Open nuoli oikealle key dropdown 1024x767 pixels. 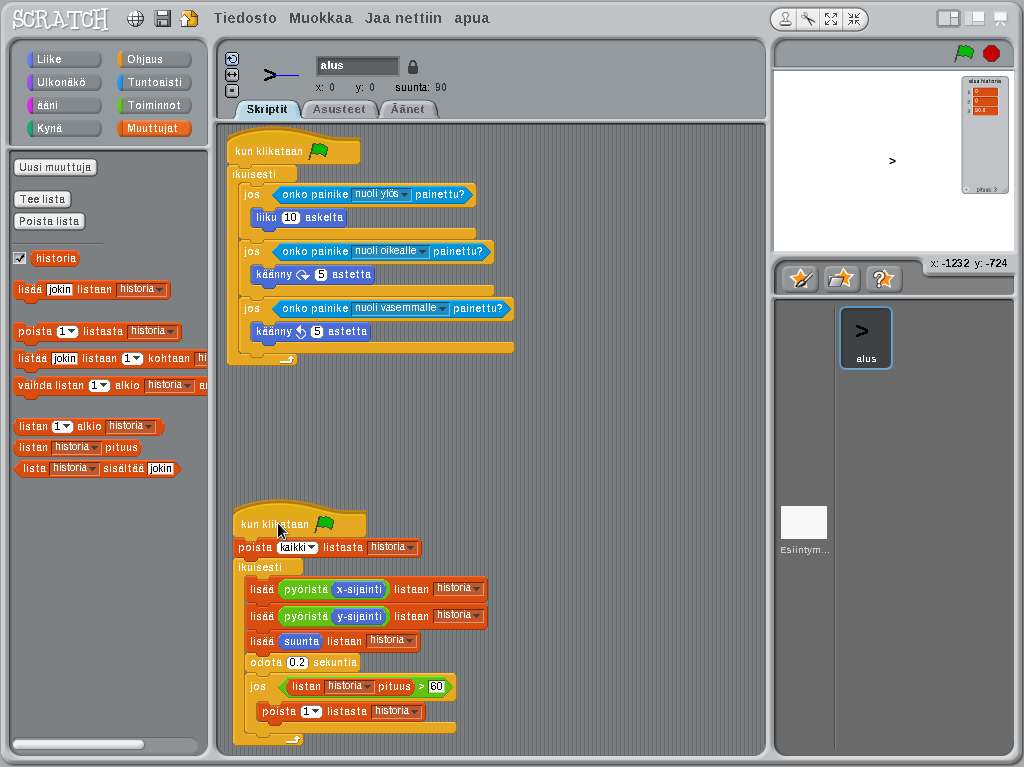pyautogui.click(x=391, y=251)
